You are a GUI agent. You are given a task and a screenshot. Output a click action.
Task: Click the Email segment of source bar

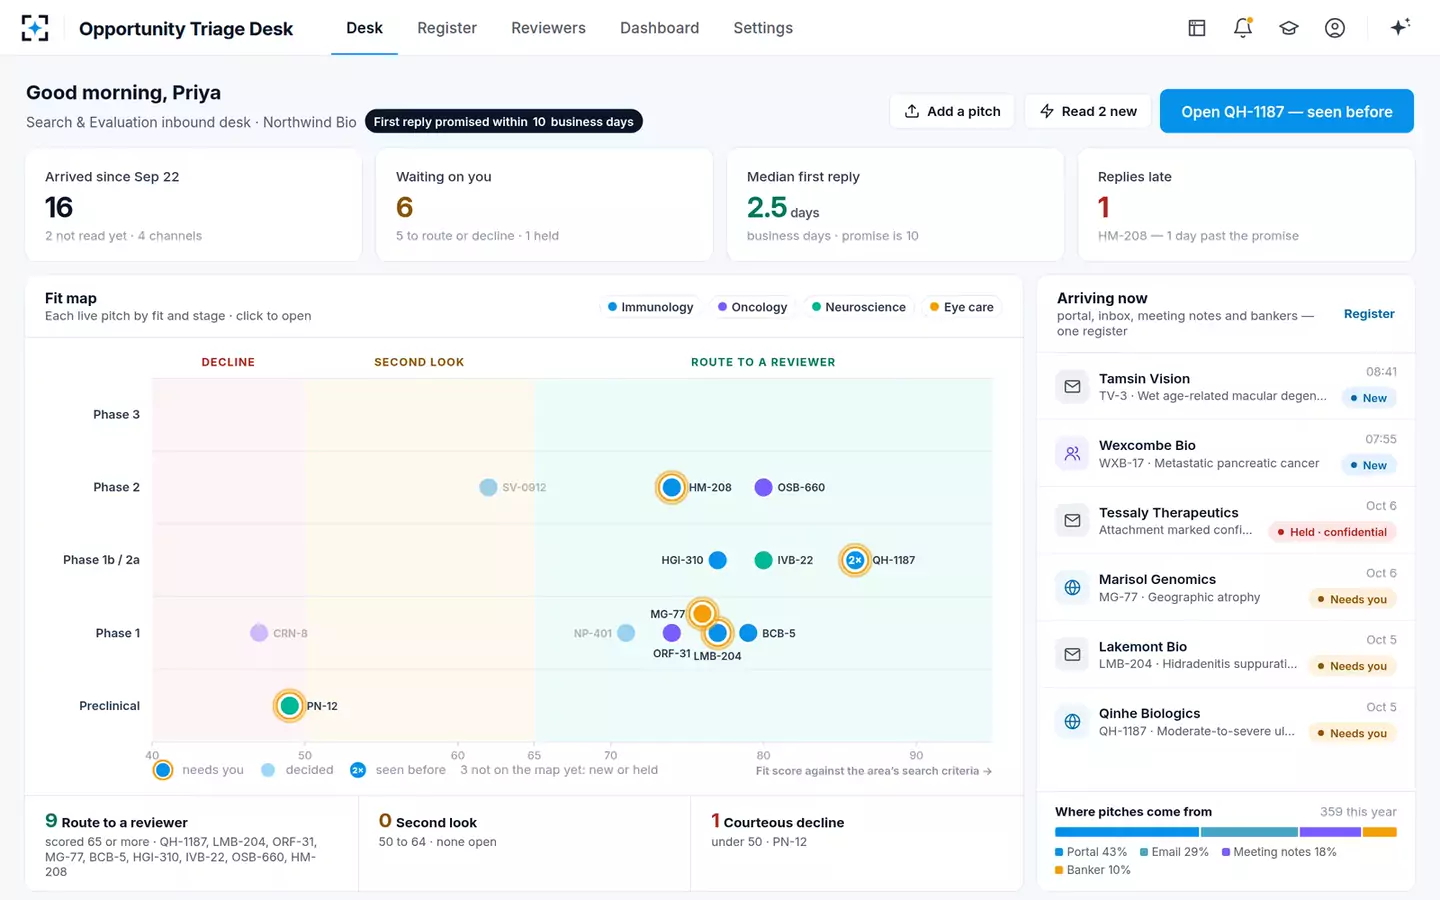(1249, 832)
